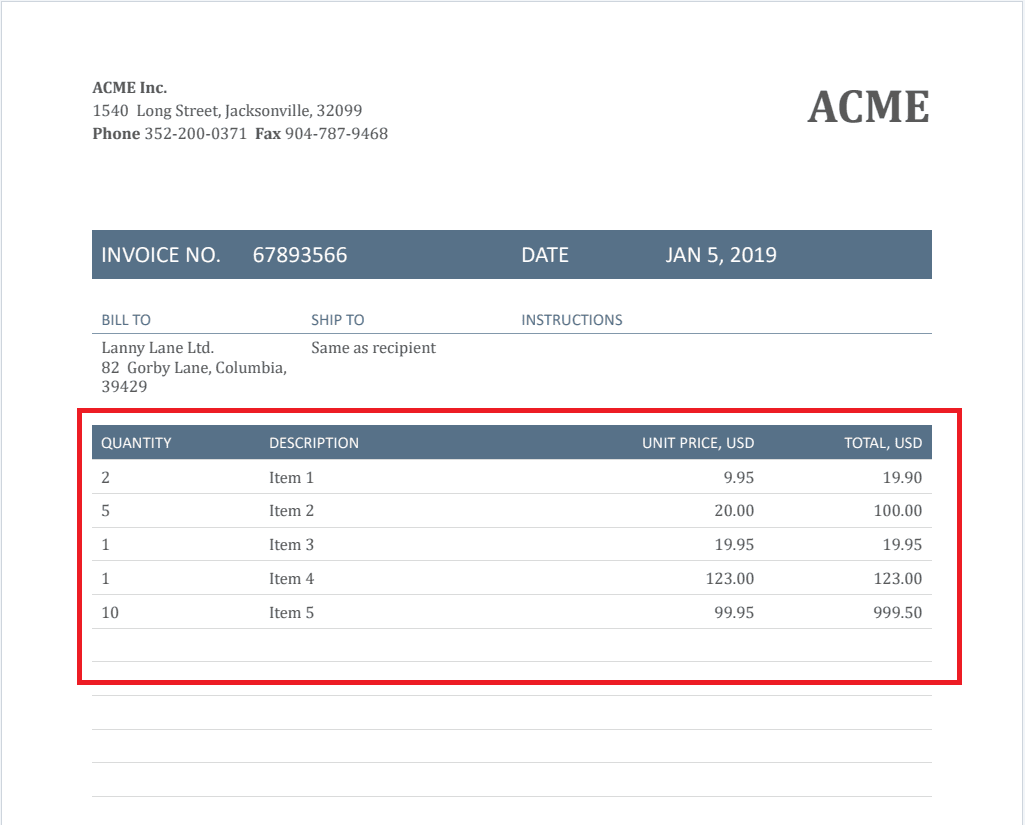Click the fax number 904-787-9468
Image resolution: width=1025 pixels, height=825 pixels.
click(336, 133)
